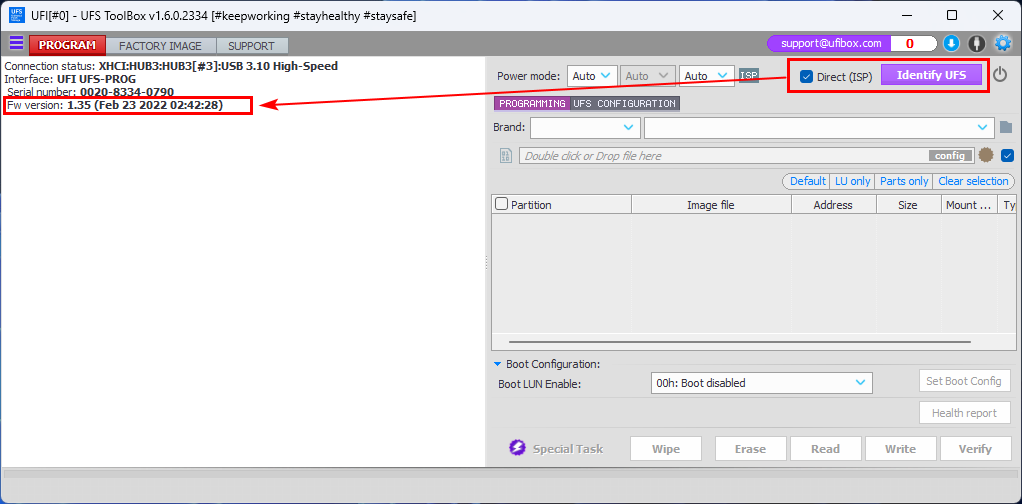Viewport: 1022px width, 504px height.
Task: Click the Read button
Action: tap(825, 449)
